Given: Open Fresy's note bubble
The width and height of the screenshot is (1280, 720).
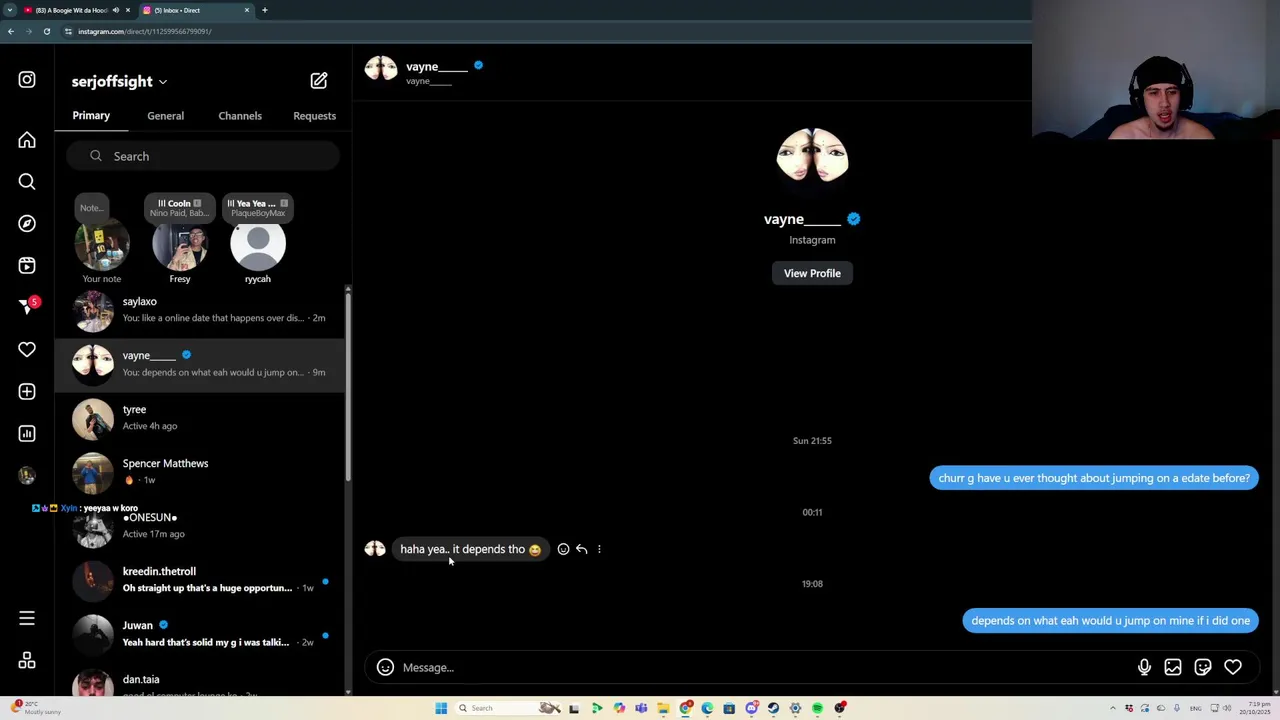Looking at the screenshot, I should click(x=180, y=208).
